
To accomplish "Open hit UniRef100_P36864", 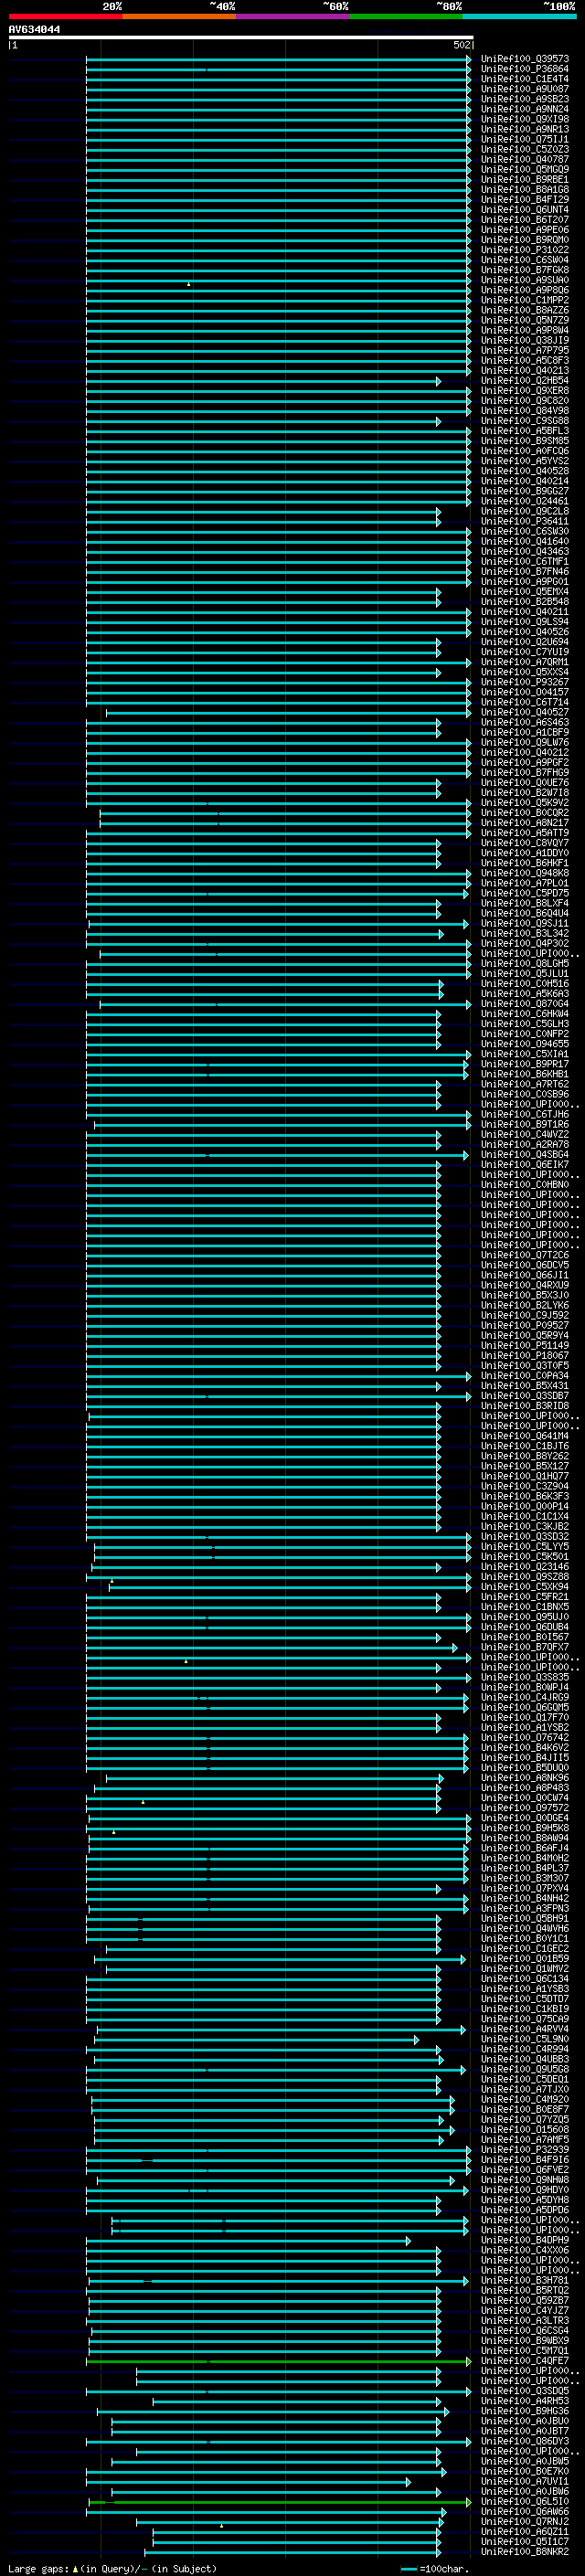I will click(525, 69).
